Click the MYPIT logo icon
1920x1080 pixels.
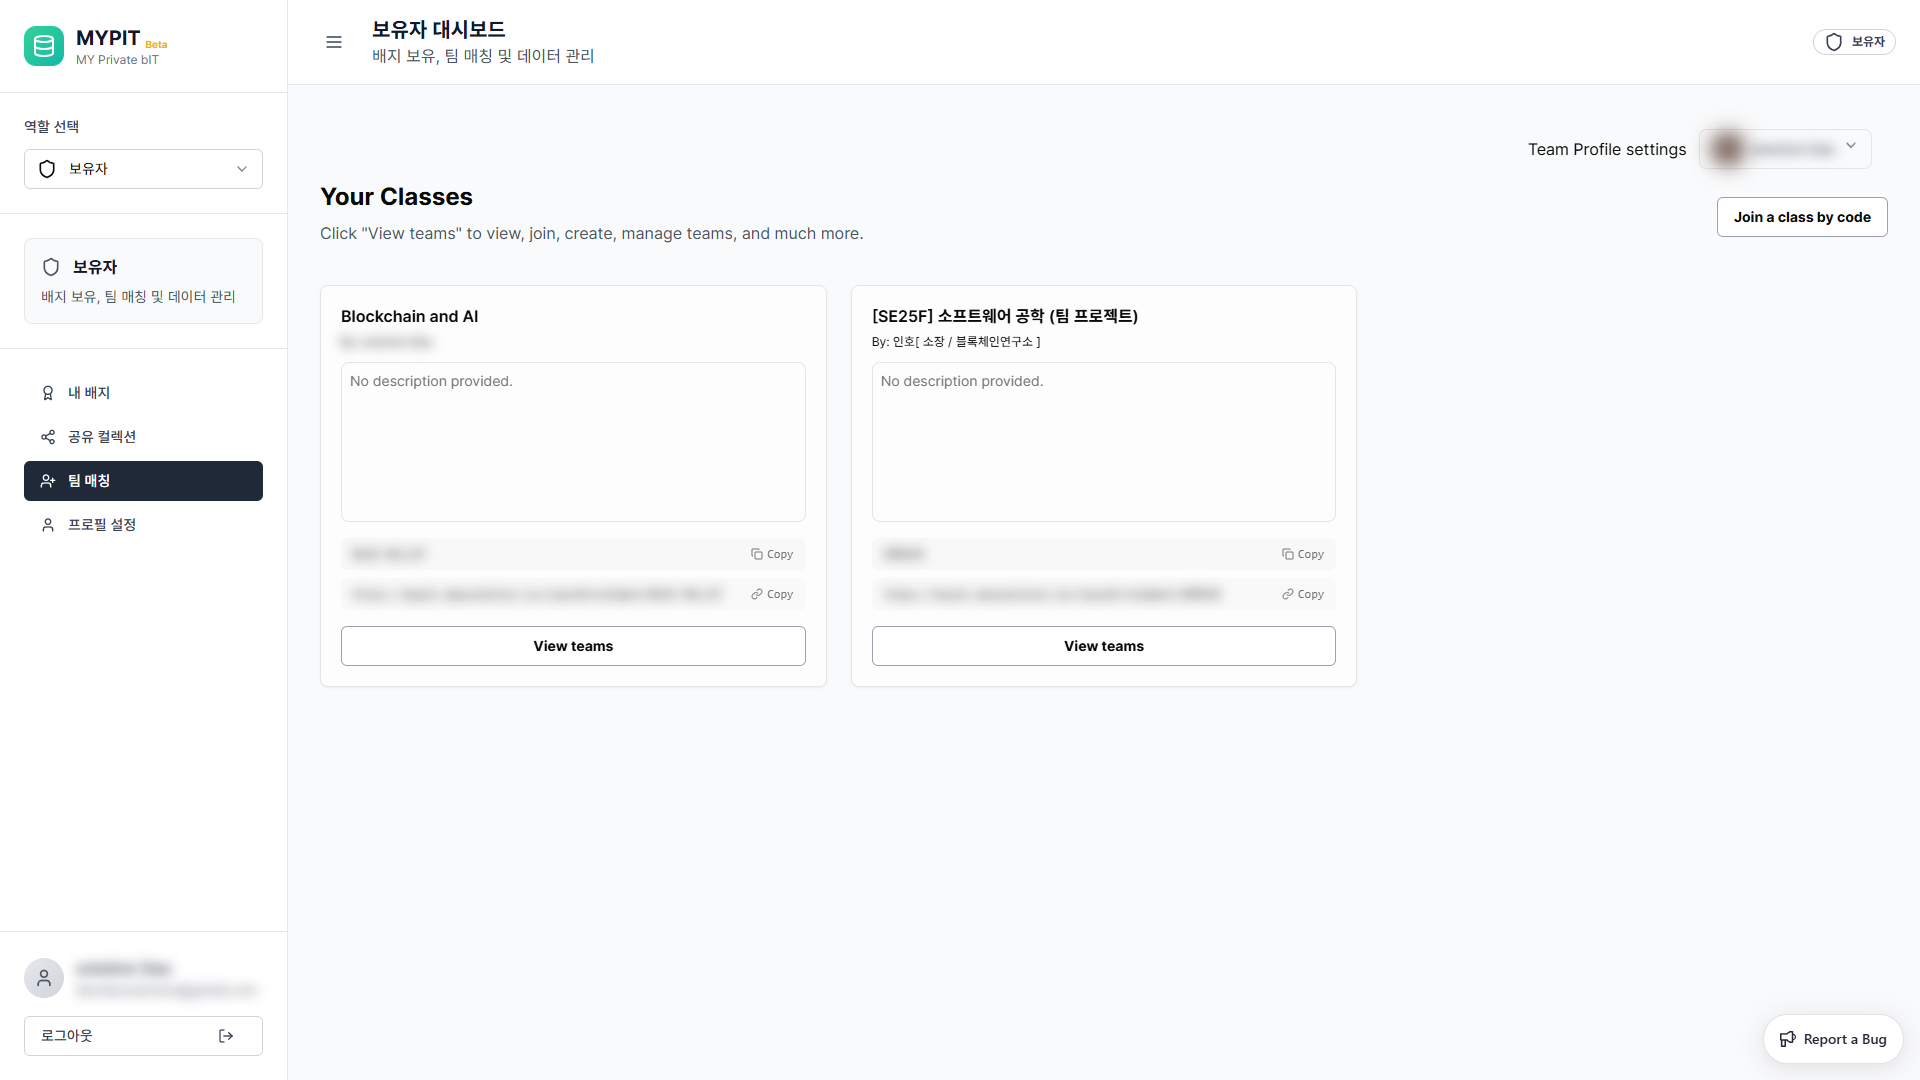click(x=43, y=45)
